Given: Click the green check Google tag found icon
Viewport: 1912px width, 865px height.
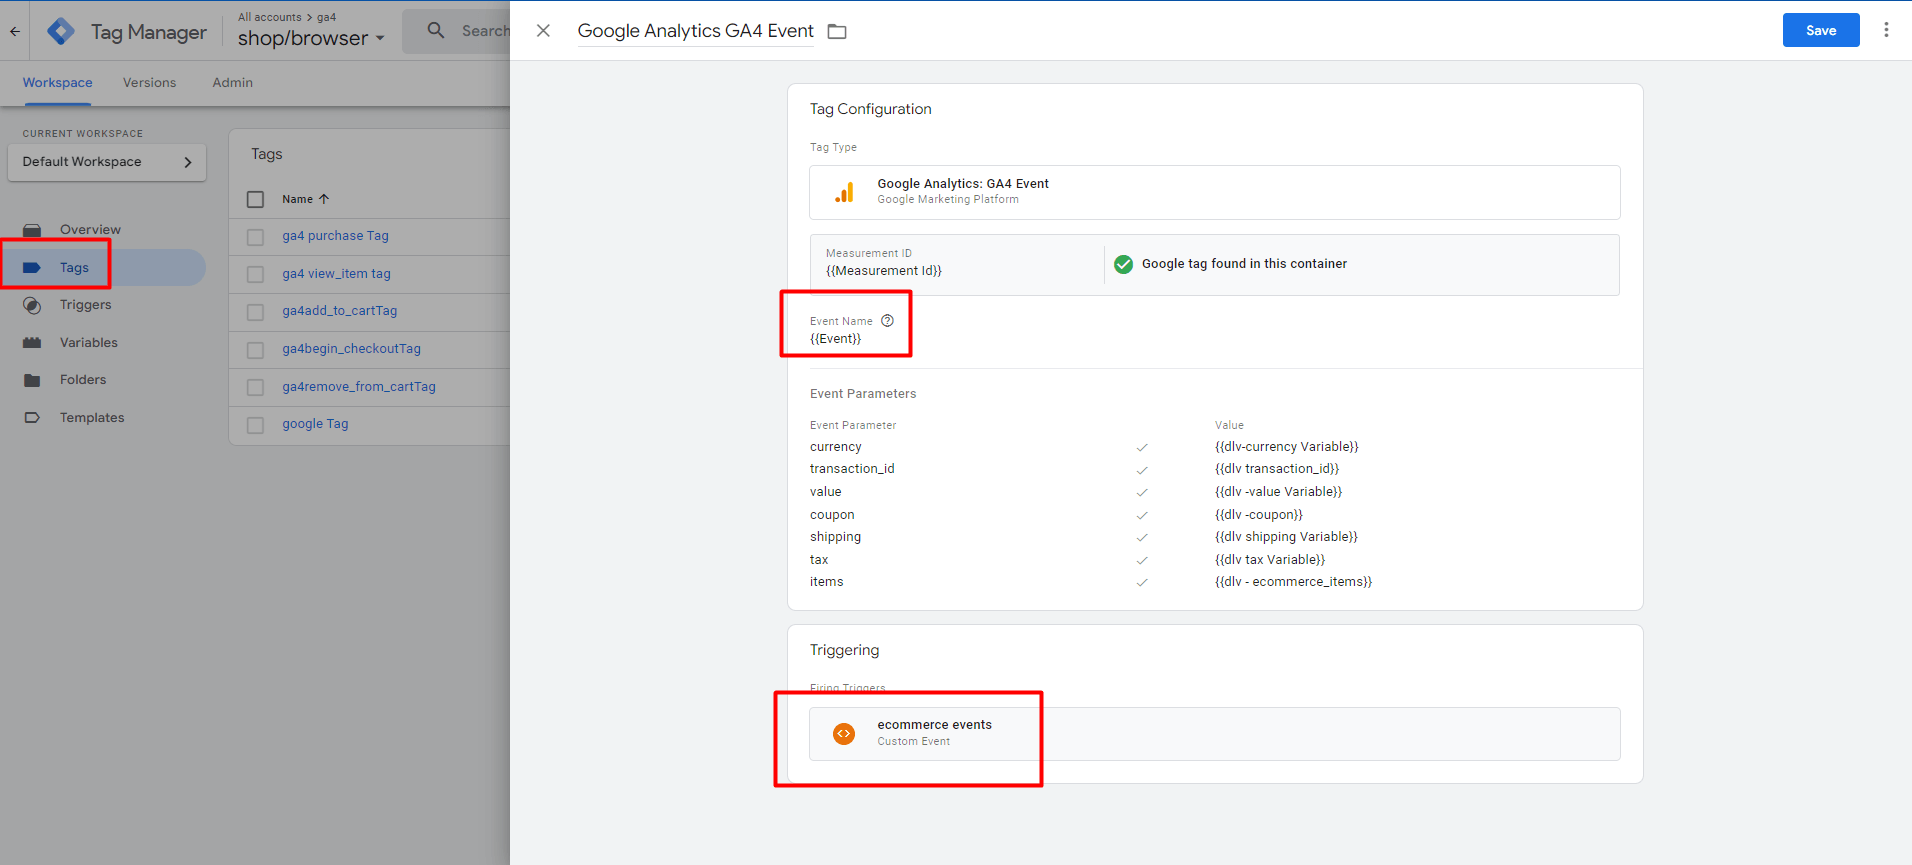Looking at the screenshot, I should tap(1124, 264).
